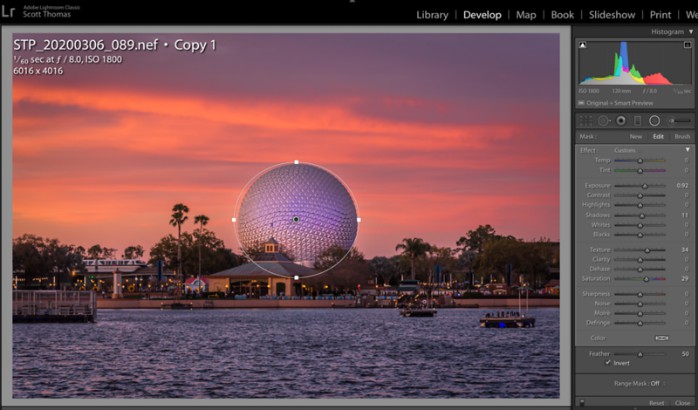This screenshot has height=410, width=698.
Task: Click New next to Mask
Action: (636, 137)
